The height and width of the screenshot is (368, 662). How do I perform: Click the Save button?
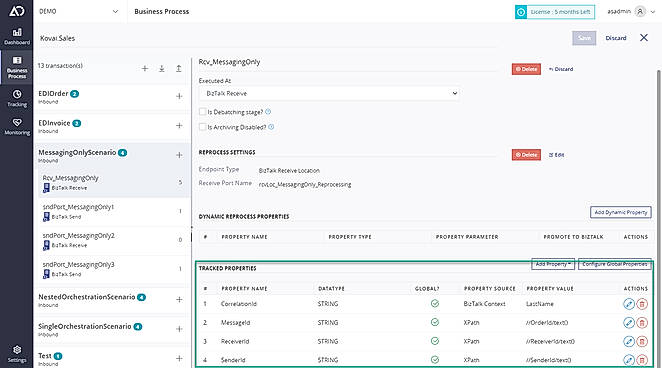(584, 38)
